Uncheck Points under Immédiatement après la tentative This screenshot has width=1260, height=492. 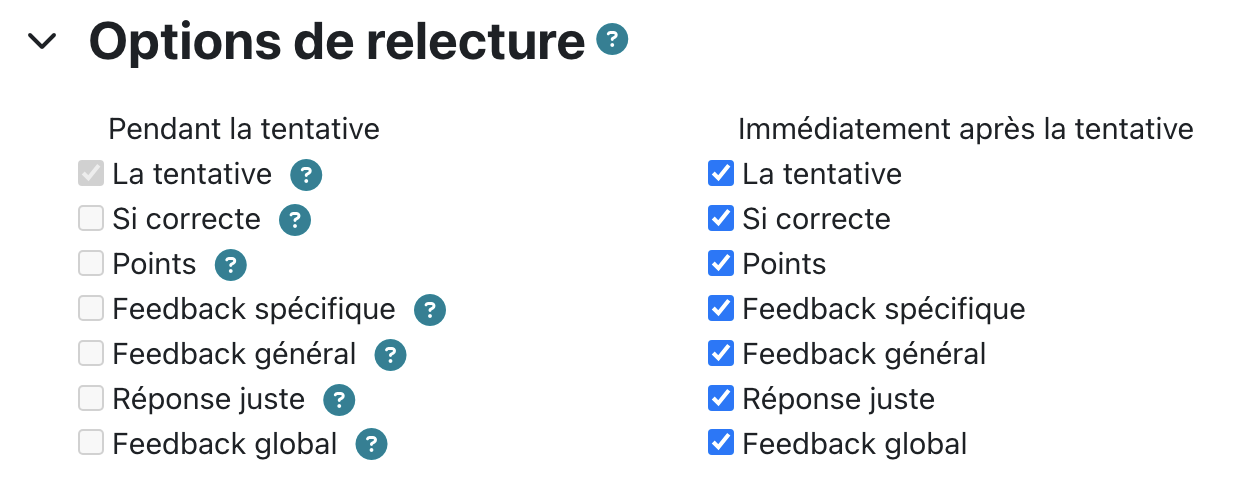[x=720, y=264]
